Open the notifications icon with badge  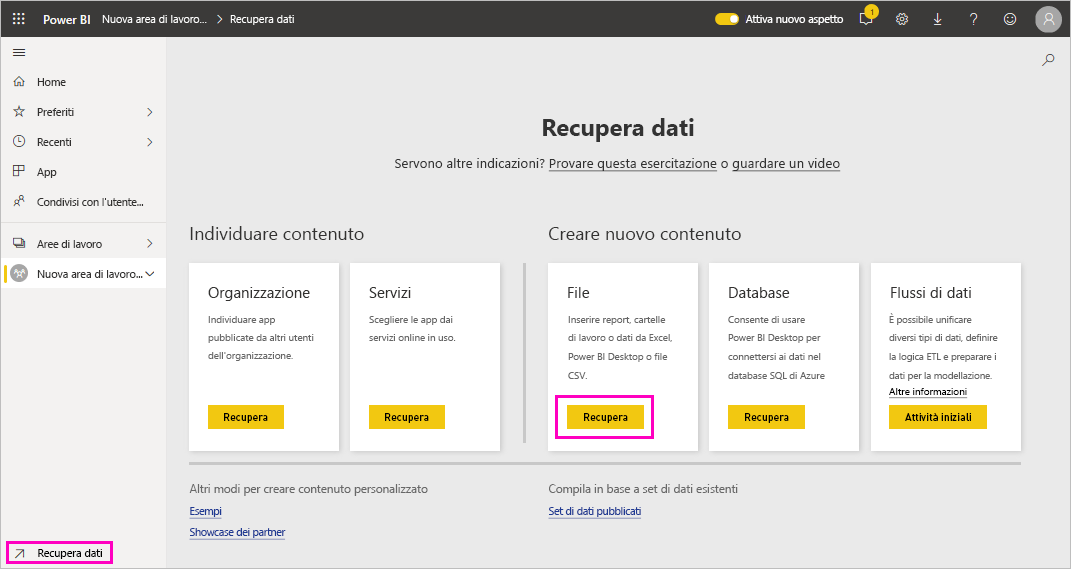(867, 18)
